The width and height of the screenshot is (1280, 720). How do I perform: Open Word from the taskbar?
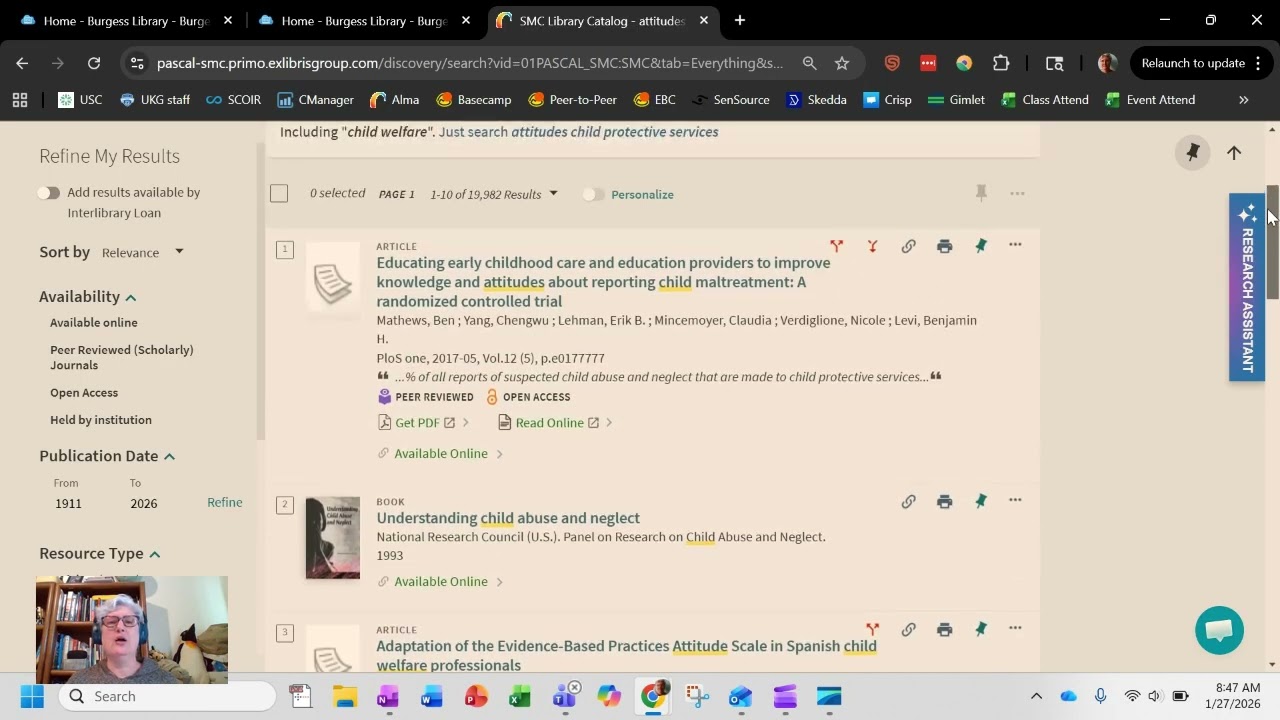click(x=431, y=696)
